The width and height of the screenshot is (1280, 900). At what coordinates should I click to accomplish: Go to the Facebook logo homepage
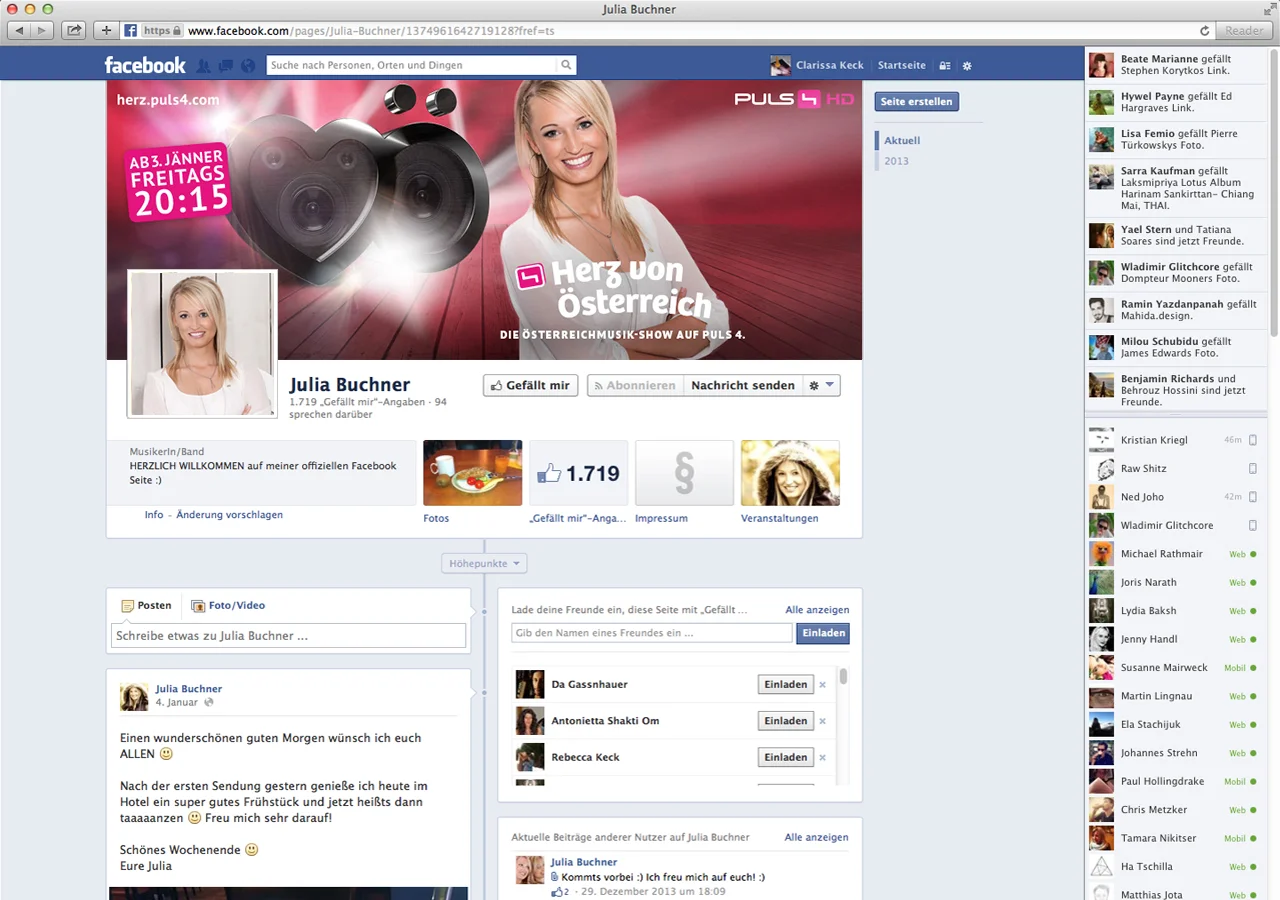pyautogui.click(x=145, y=65)
